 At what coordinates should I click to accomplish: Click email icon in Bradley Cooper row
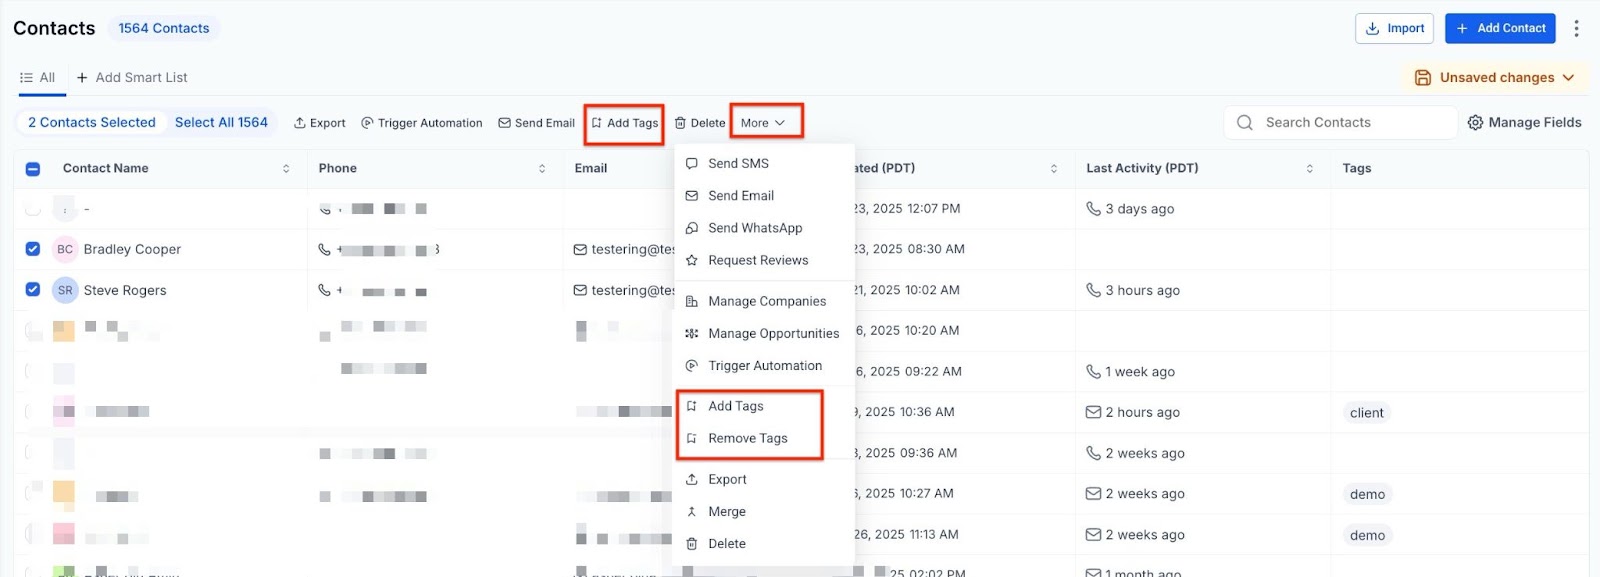click(580, 249)
